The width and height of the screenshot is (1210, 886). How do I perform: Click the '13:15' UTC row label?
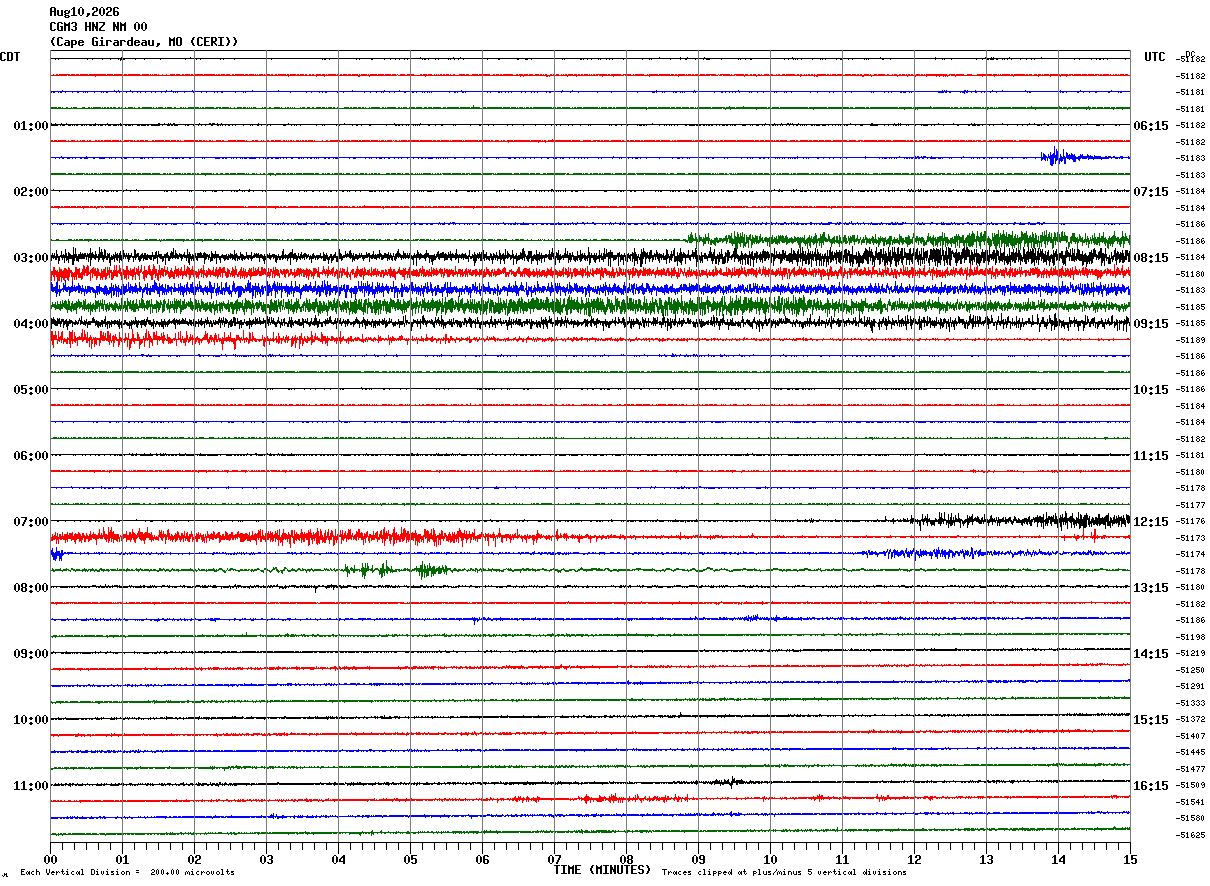pos(1151,588)
